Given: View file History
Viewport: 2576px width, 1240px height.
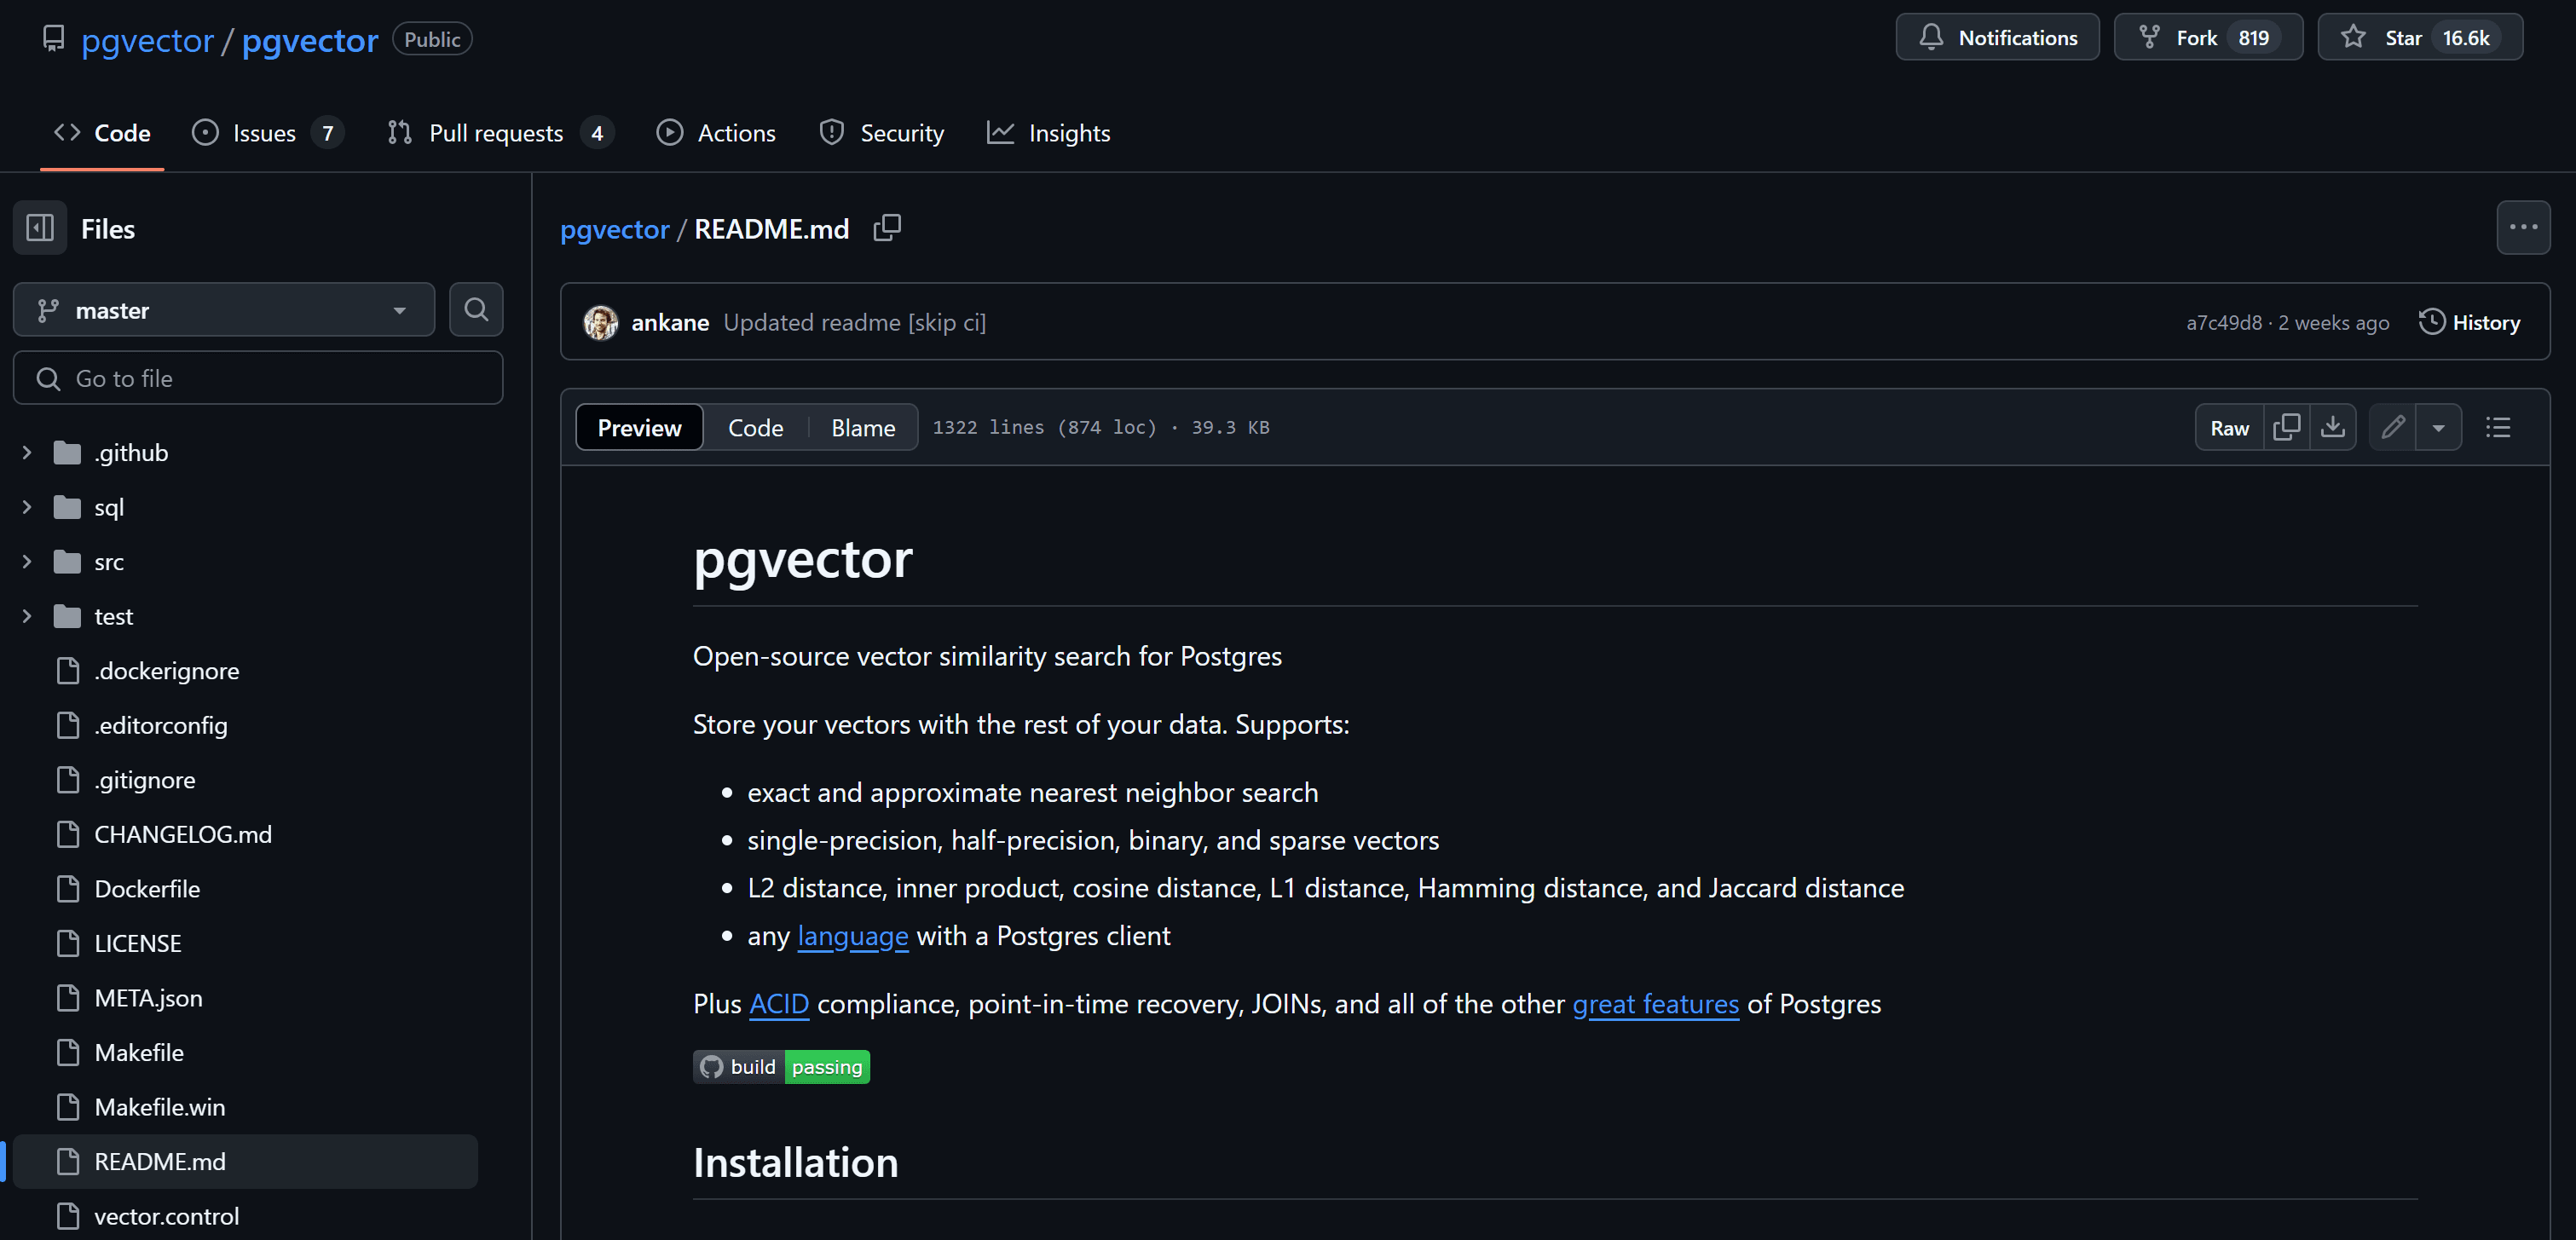Looking at the screenshot, I should click(x=2469, y=323).
